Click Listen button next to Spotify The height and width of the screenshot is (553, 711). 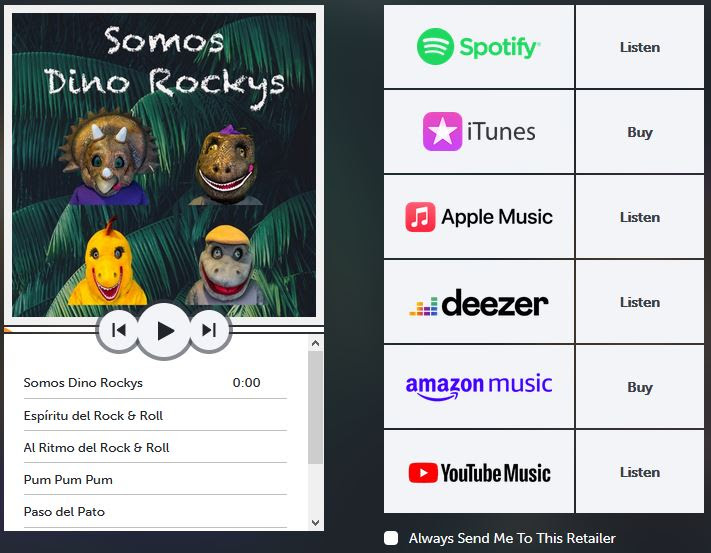click(x=640, y=47)
